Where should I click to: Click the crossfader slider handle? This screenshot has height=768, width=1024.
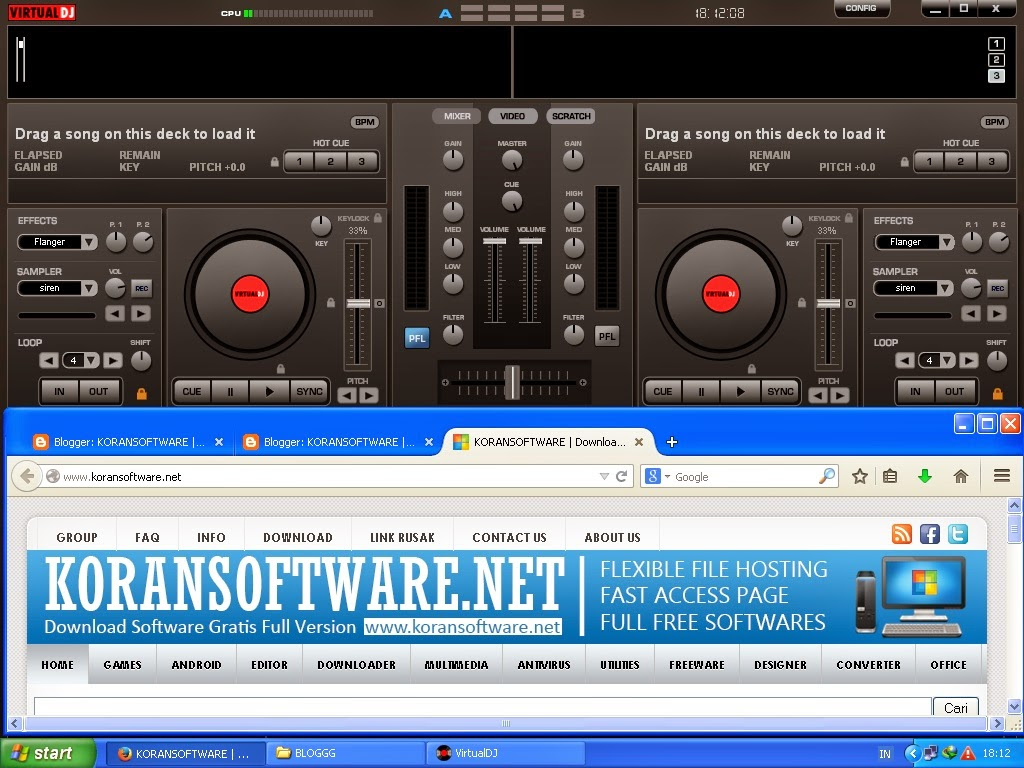513,382
